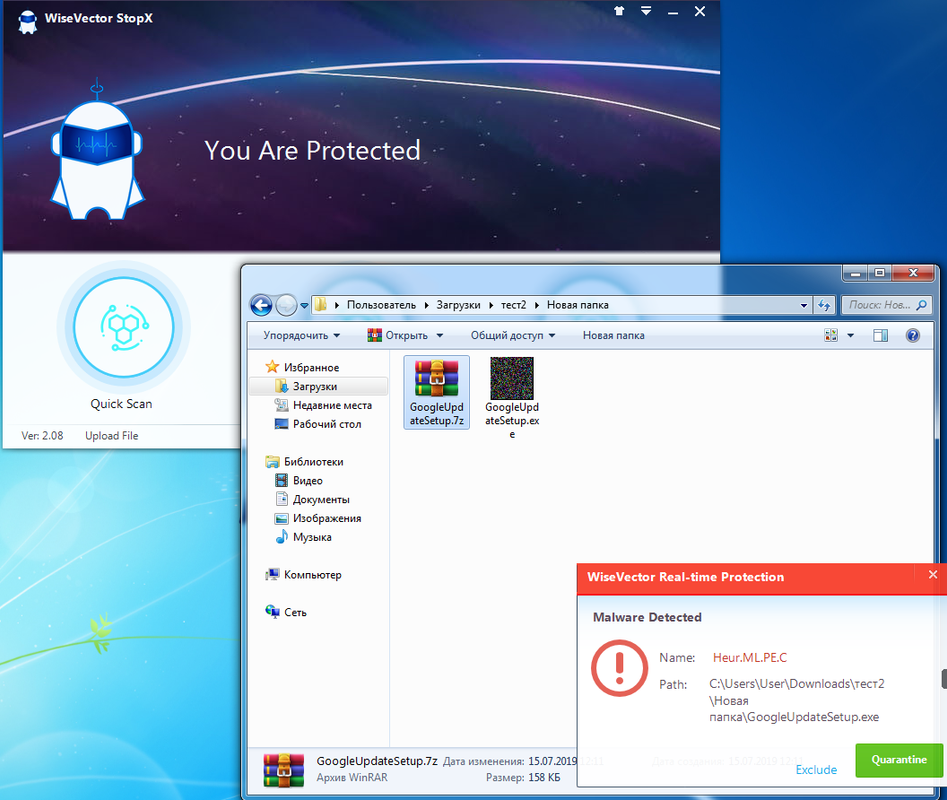
Task: Open recent locations dropdown next to navigation arrows
Action: (304, 306)
